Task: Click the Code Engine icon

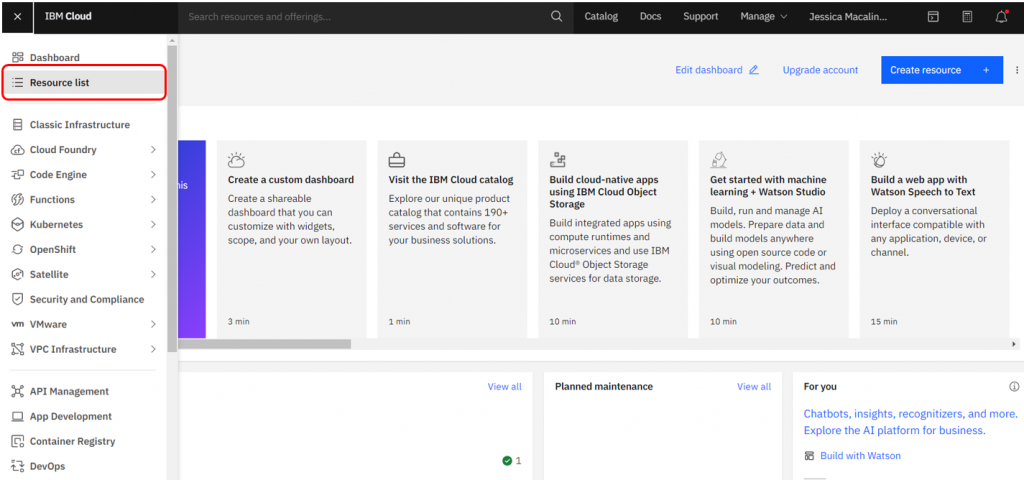Action: pyautogui.click(x=18, y=174)
